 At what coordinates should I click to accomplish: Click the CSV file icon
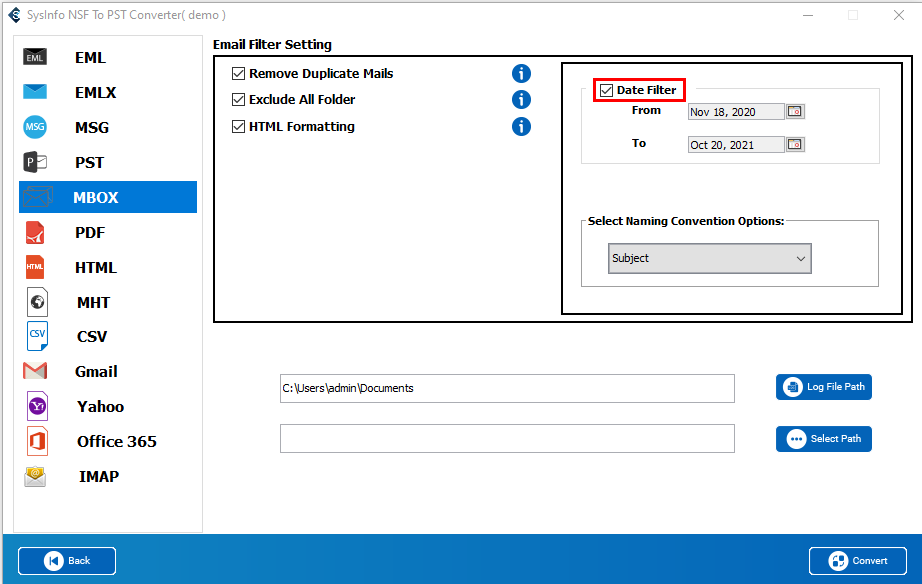tap(37, 336)
